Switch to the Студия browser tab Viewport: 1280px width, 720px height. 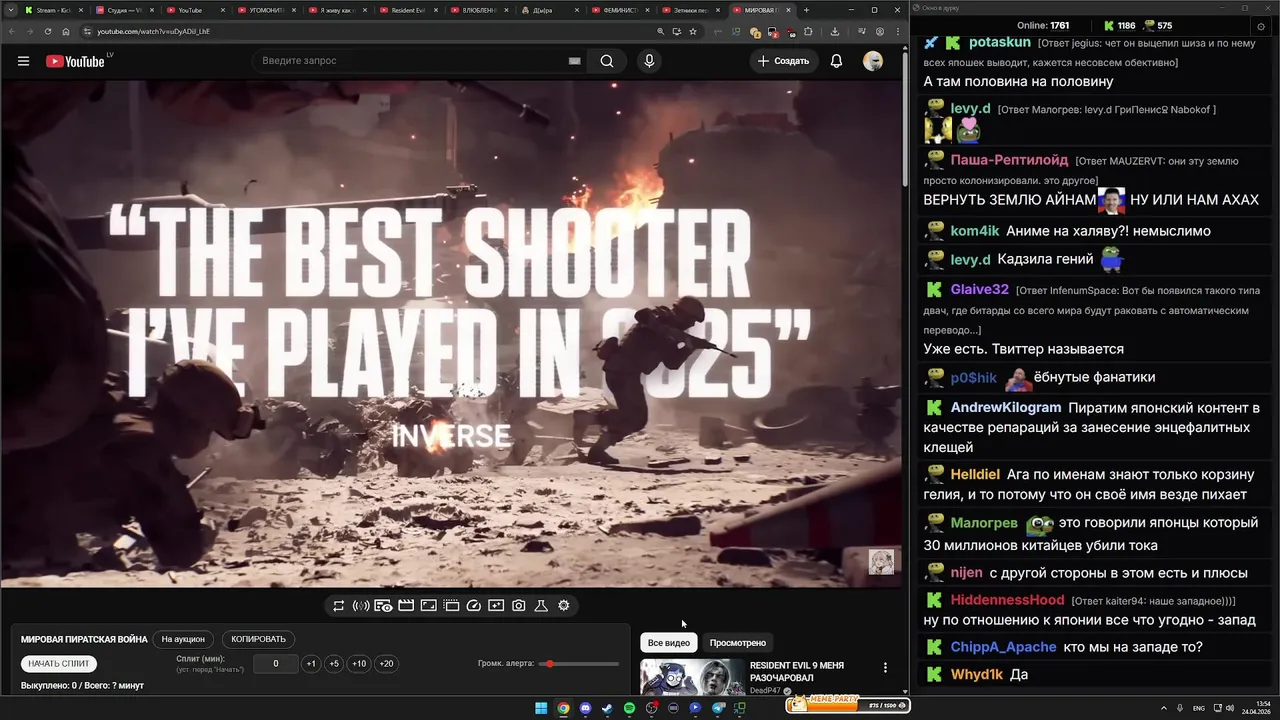[125, 10]
